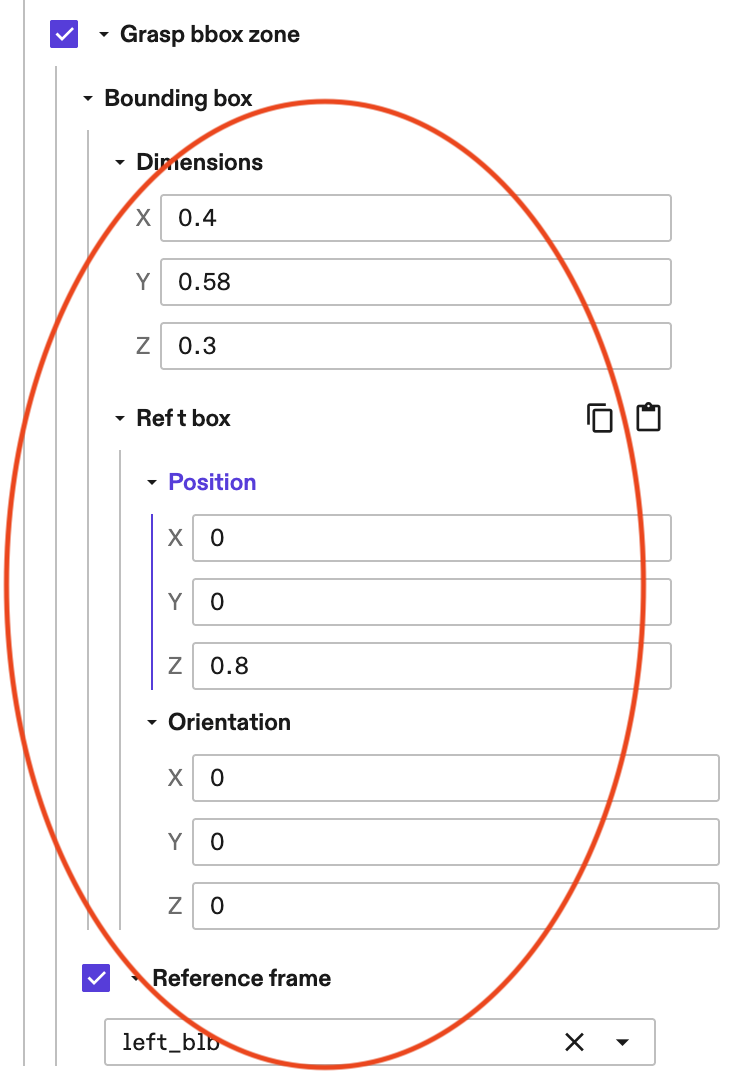Click the highlighted Position label
Viewport: 744px width, 1078px height.
tap(212, 482)
